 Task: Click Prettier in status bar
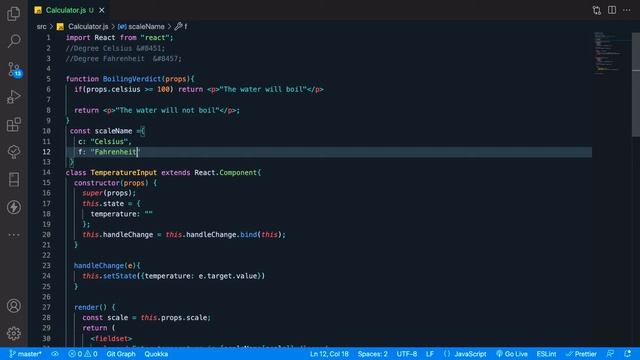pyautogui.click(x=581, y=354)
